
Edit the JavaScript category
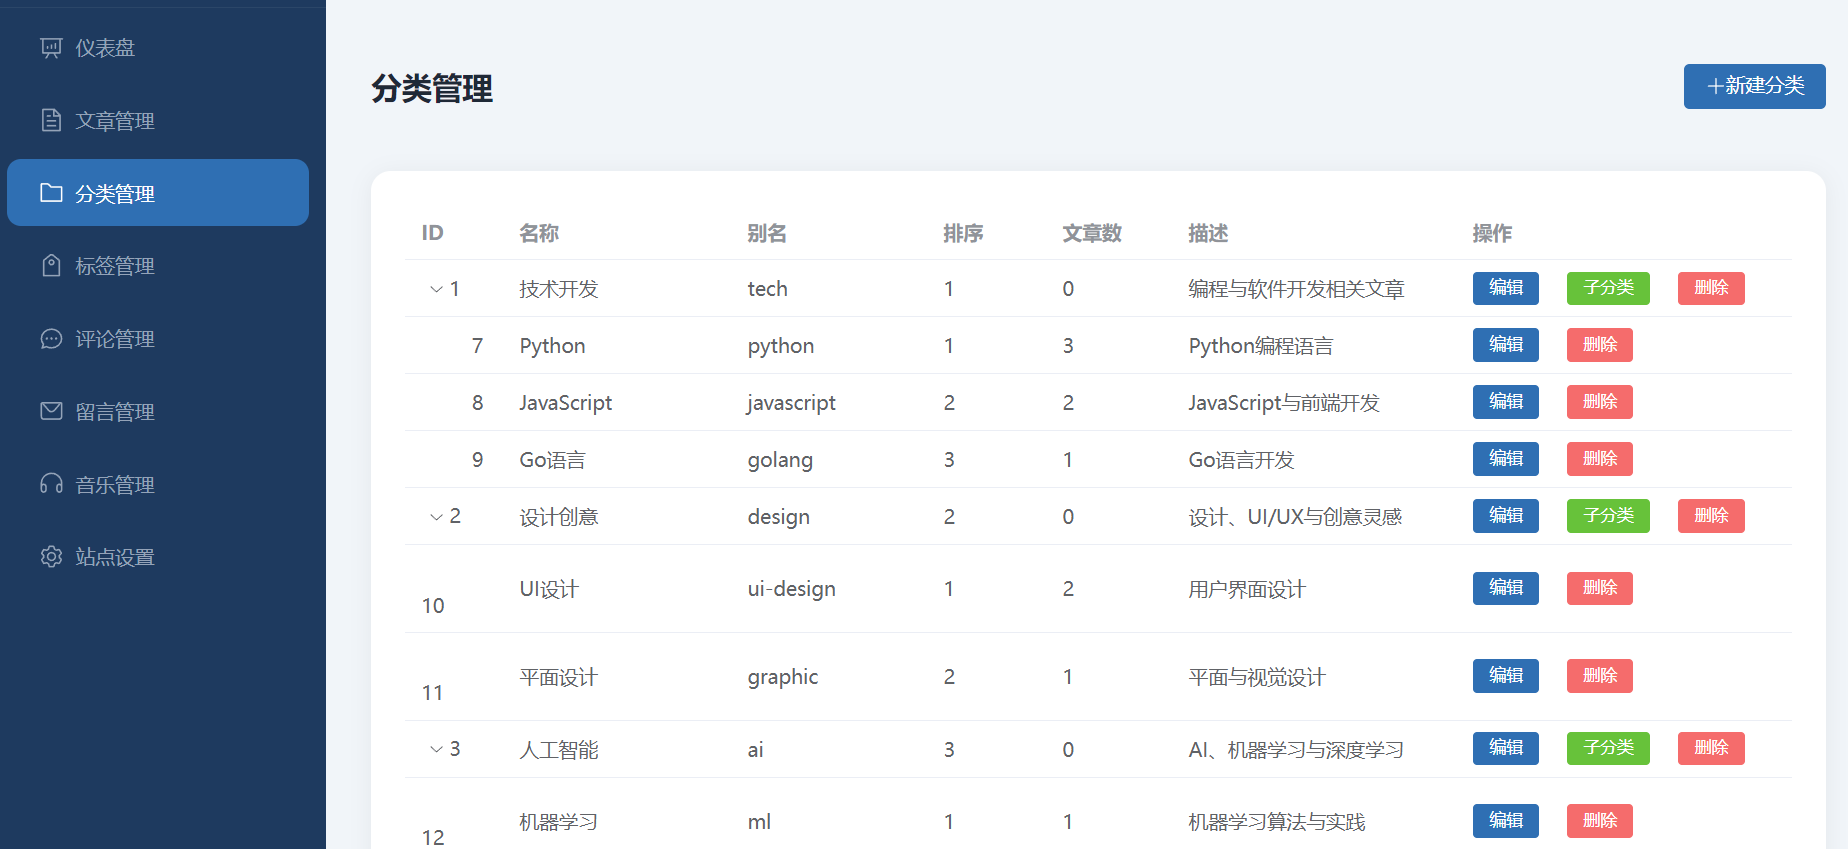point(1506,402)
